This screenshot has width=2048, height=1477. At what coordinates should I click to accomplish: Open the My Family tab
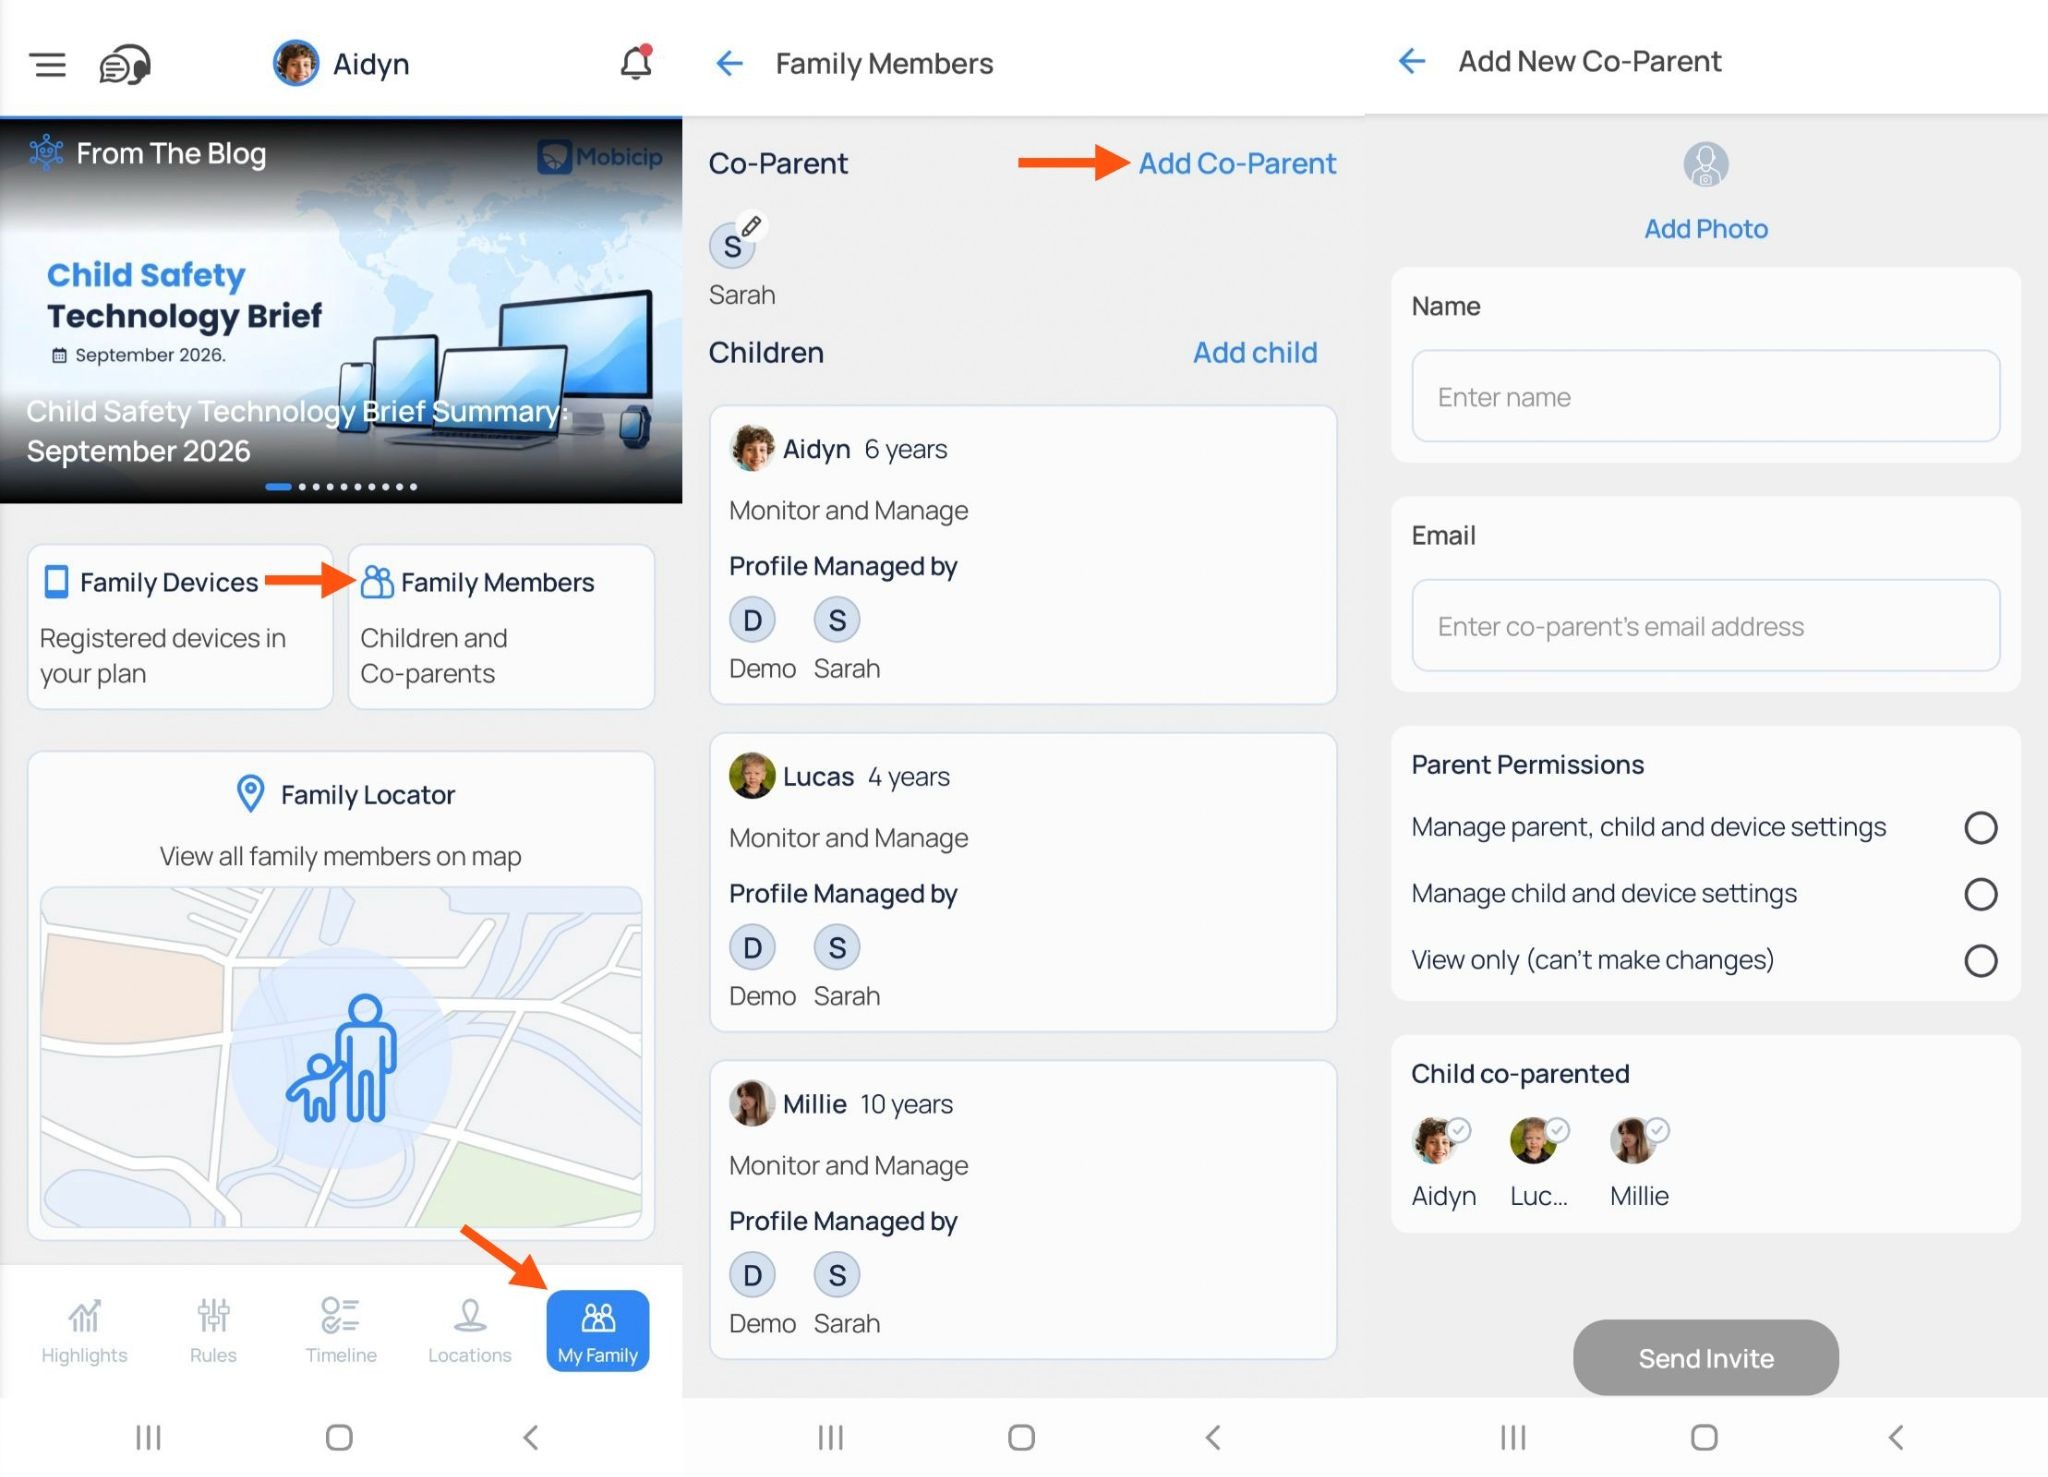pyautogui.click(x=598, y=1331)
